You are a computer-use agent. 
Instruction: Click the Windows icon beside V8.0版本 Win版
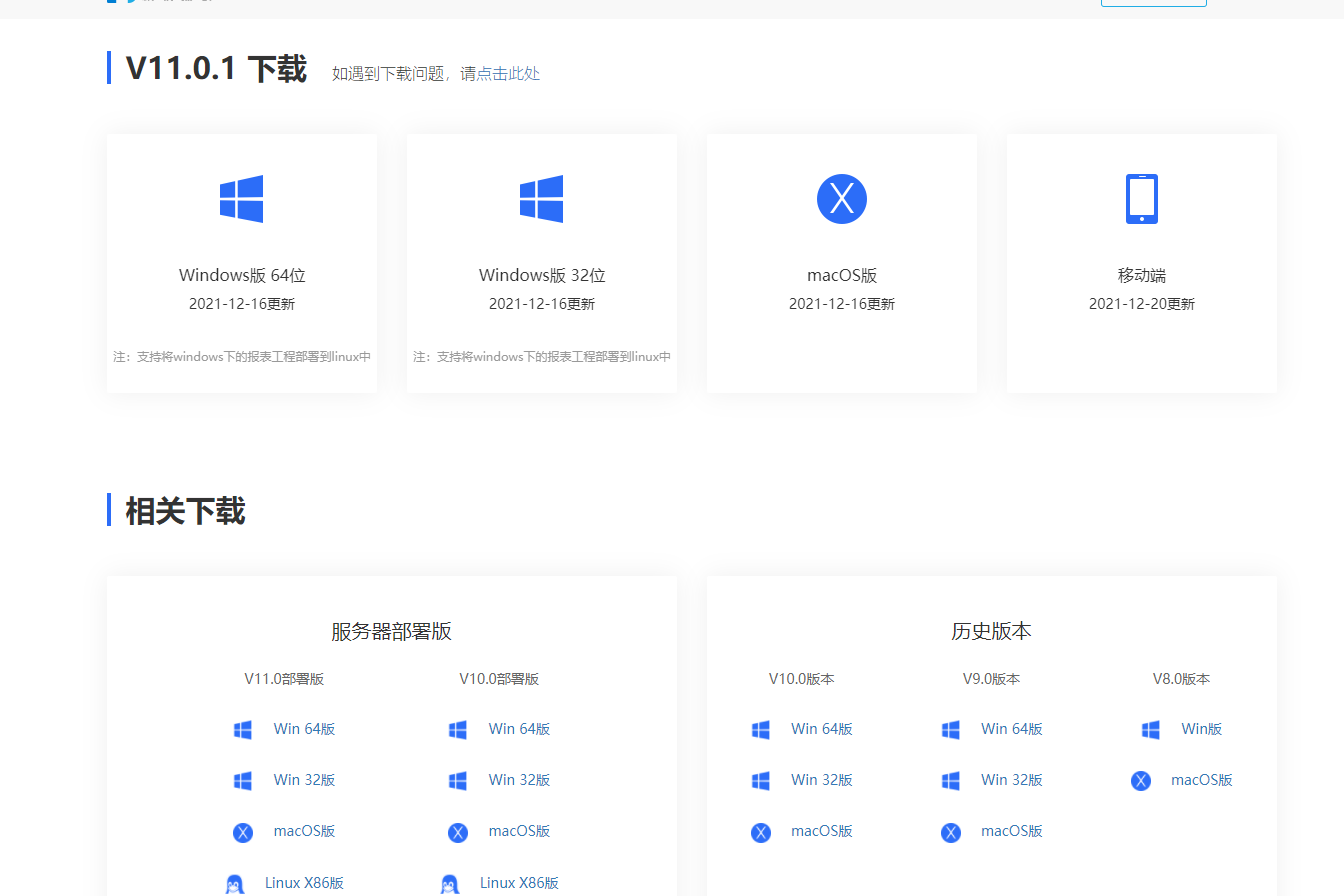click(1150, 729)
